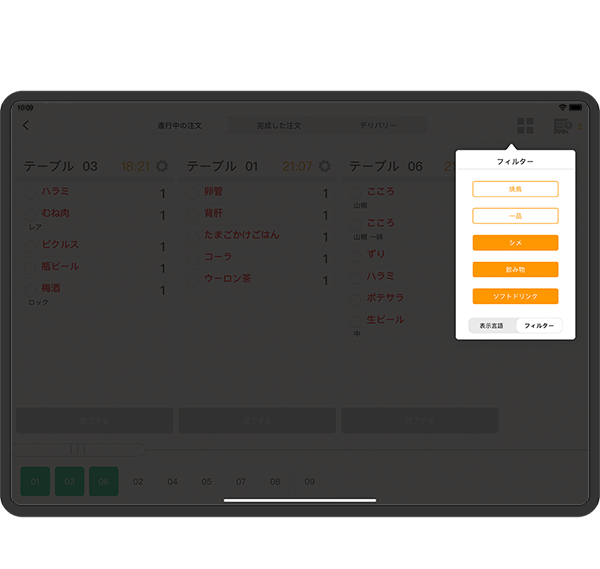Click the horizontal scroll handle above table numbers
Image resolution: width=600 pixels, height=569 pixels.
pos(78,450)
